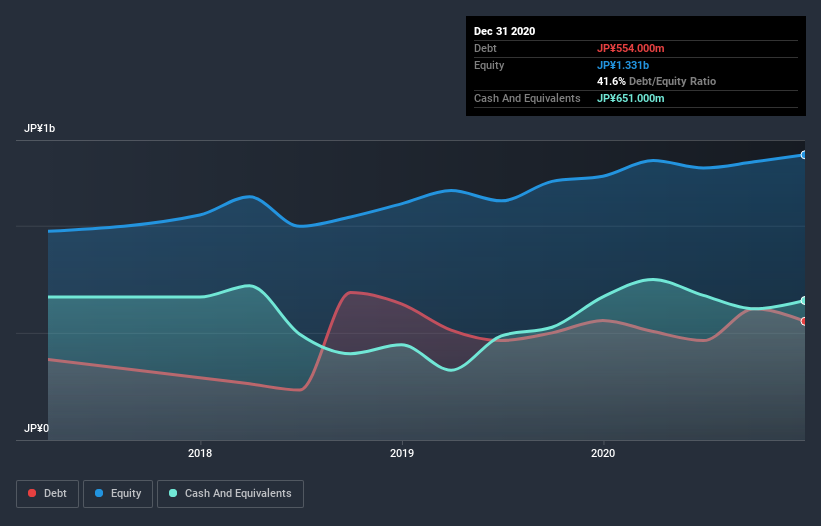Click the blue Equity legend dot
The width and height of the screenshot is (821, 526).
(99, 493)
